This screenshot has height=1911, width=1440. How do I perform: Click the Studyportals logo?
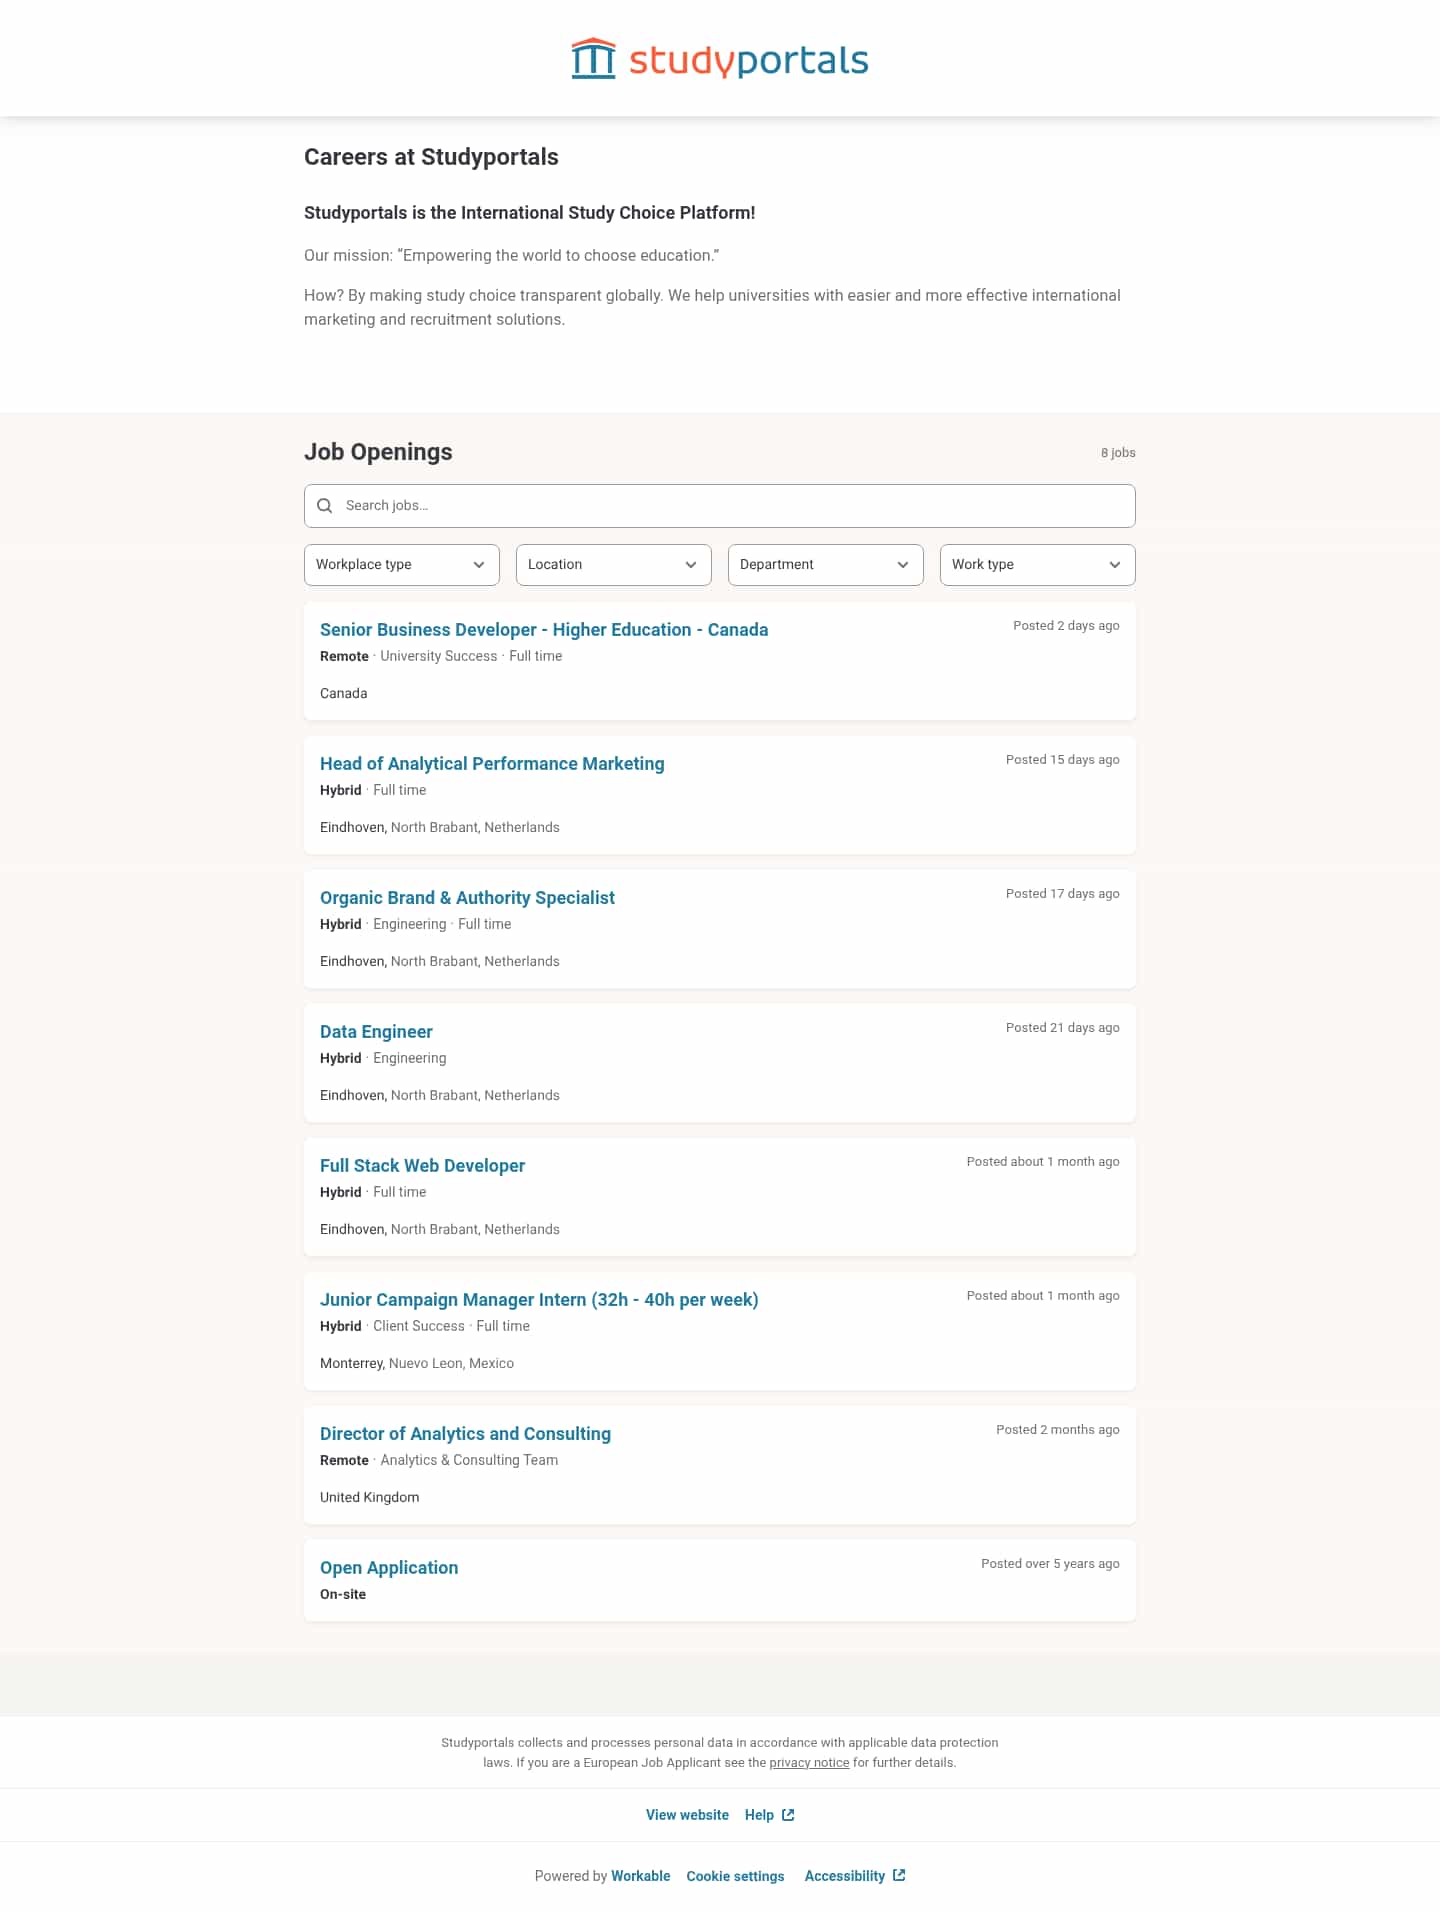[x=720, y=59]
